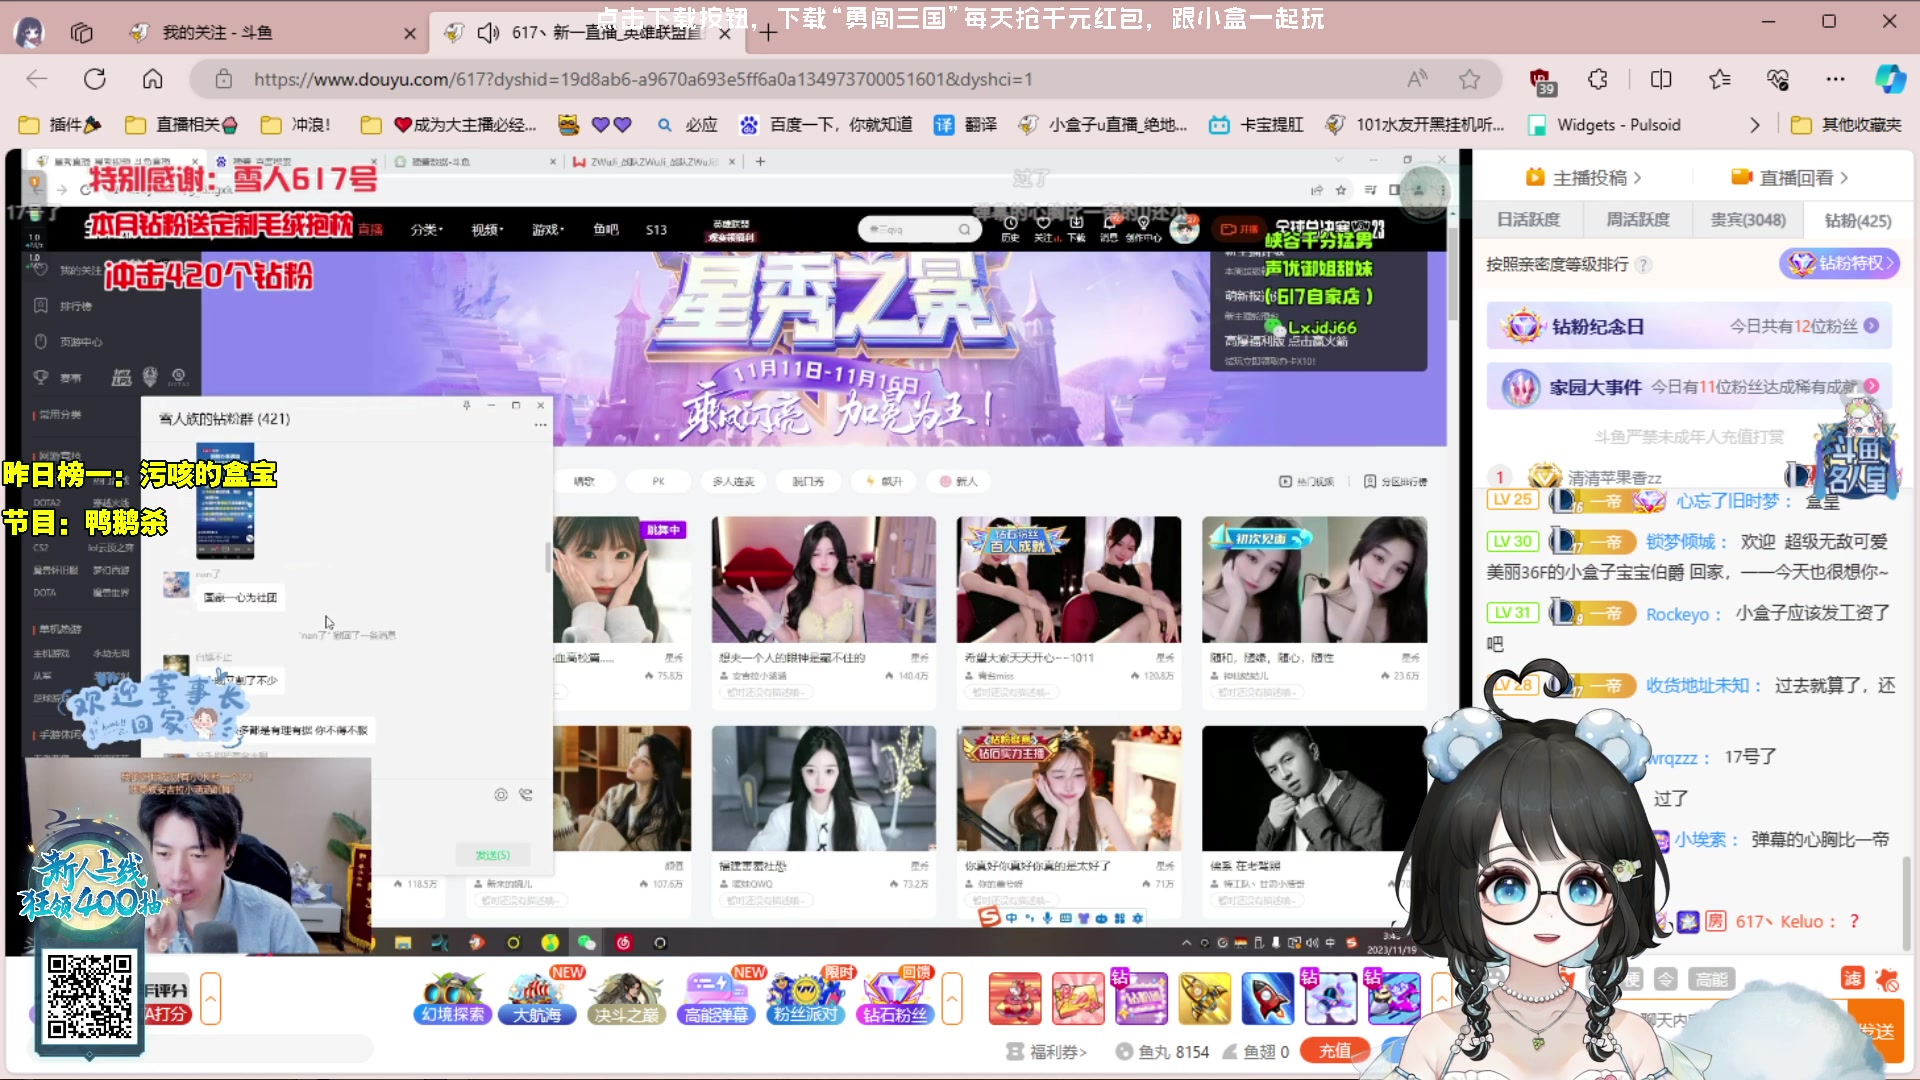Image resolution: width=1920 pixels, height=1080 pixels.
Task: Select the 决斗之巅 event icon
Action: [627, 998]
